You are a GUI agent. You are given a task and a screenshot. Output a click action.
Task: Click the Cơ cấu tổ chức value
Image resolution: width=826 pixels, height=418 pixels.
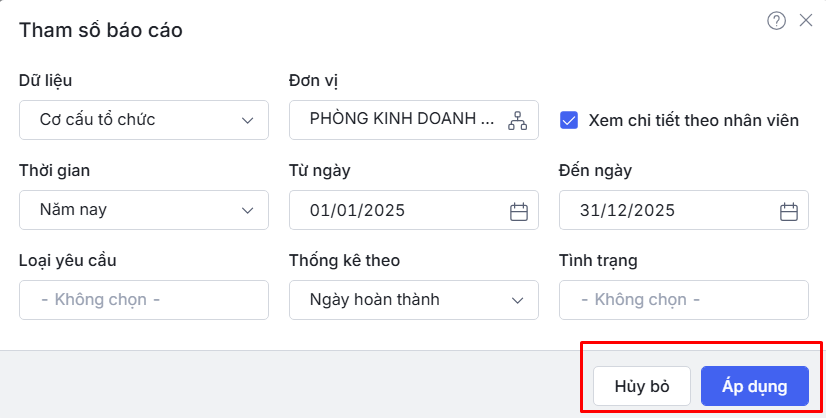[x=97, y=120]
